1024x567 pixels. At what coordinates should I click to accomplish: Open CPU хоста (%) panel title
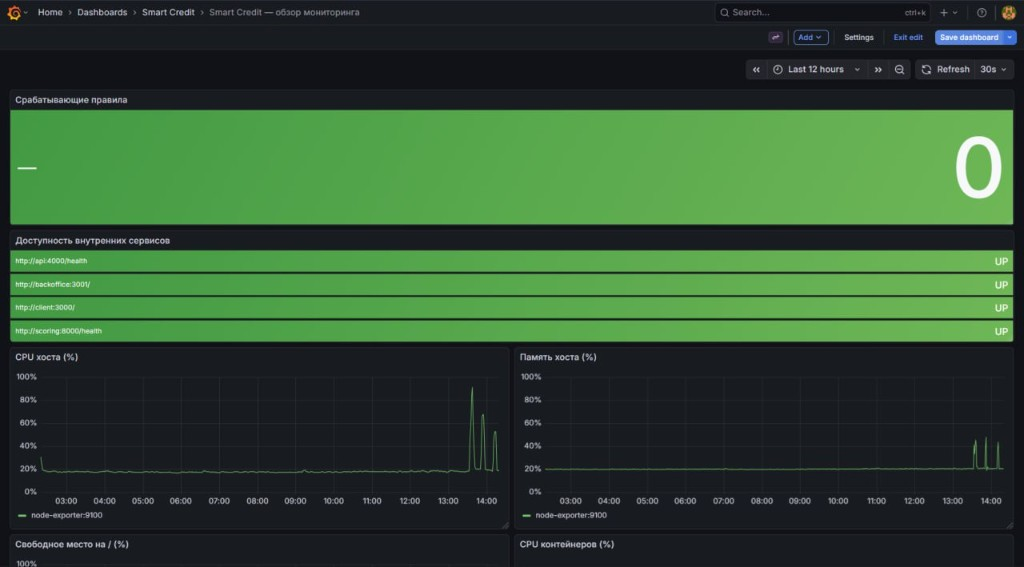pos(46,357)
